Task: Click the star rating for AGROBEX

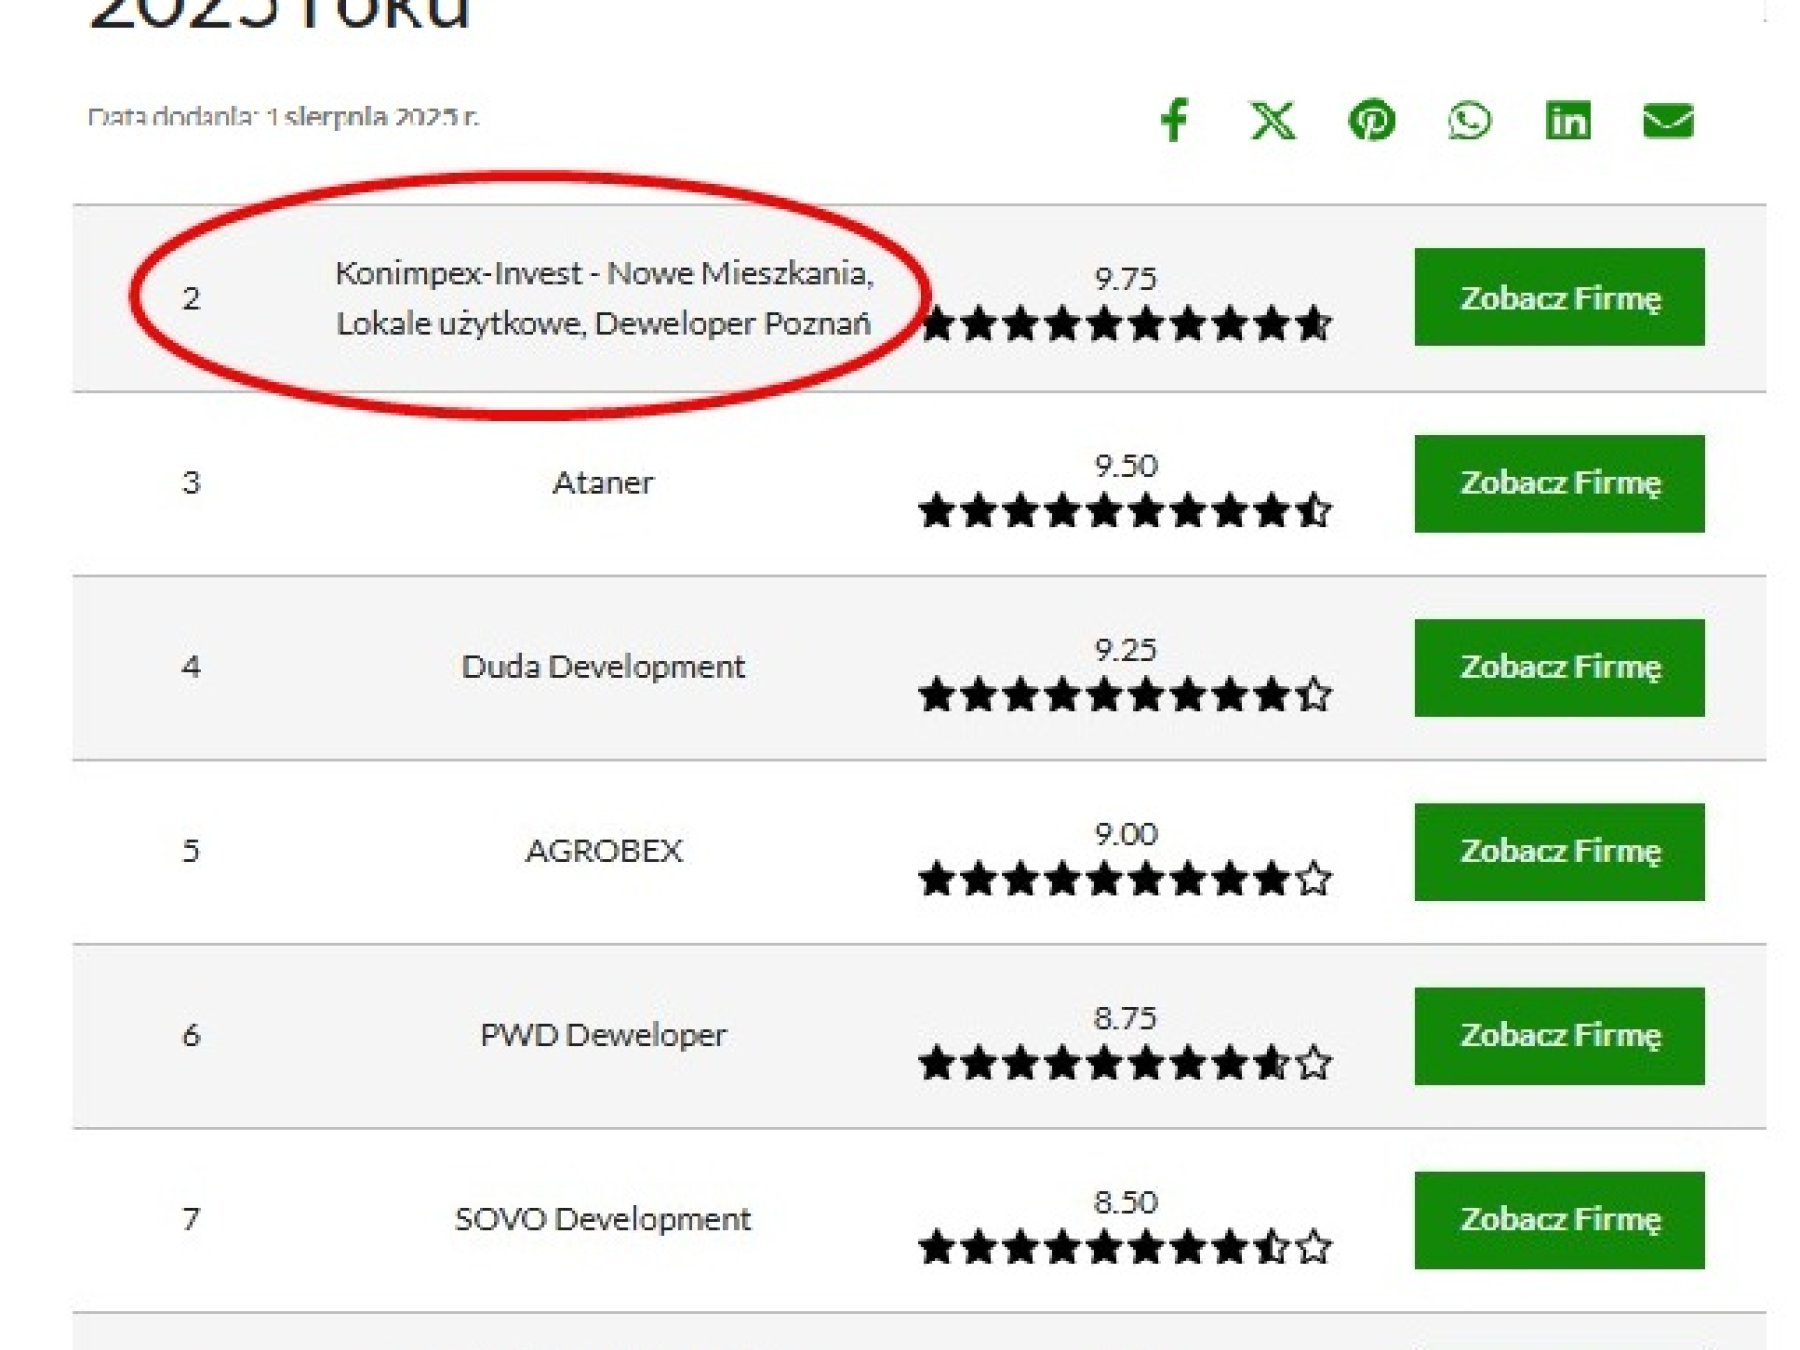Action: (x=1125, y=879)
